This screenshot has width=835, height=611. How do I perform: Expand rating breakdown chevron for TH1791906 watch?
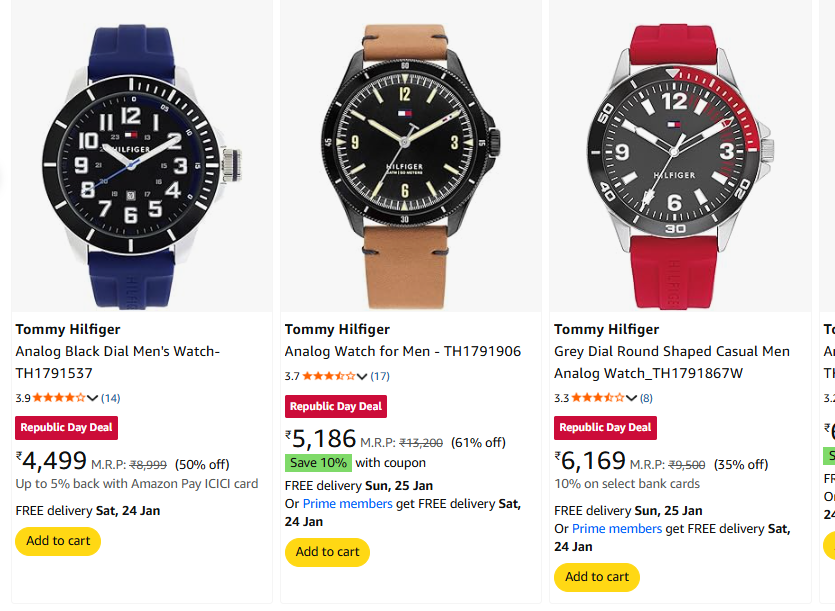click(x=363, y=377)
